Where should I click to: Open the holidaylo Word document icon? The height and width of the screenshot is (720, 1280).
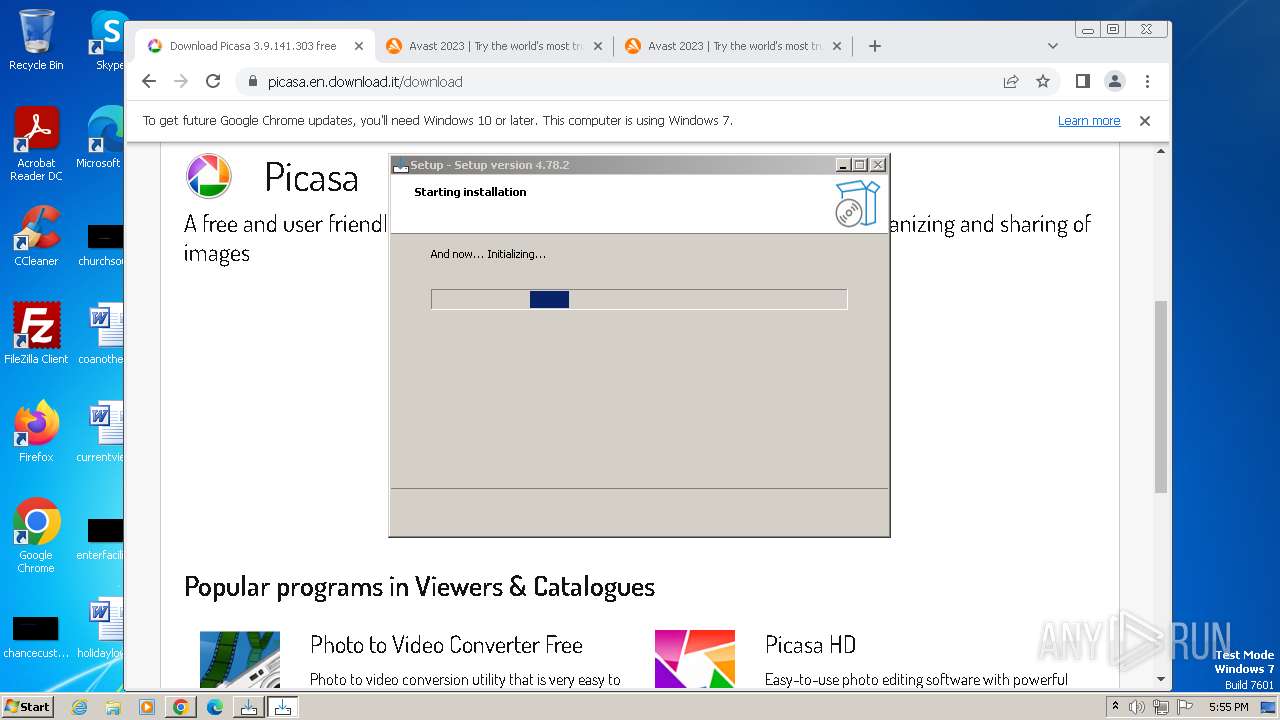(x=102, y=628)
